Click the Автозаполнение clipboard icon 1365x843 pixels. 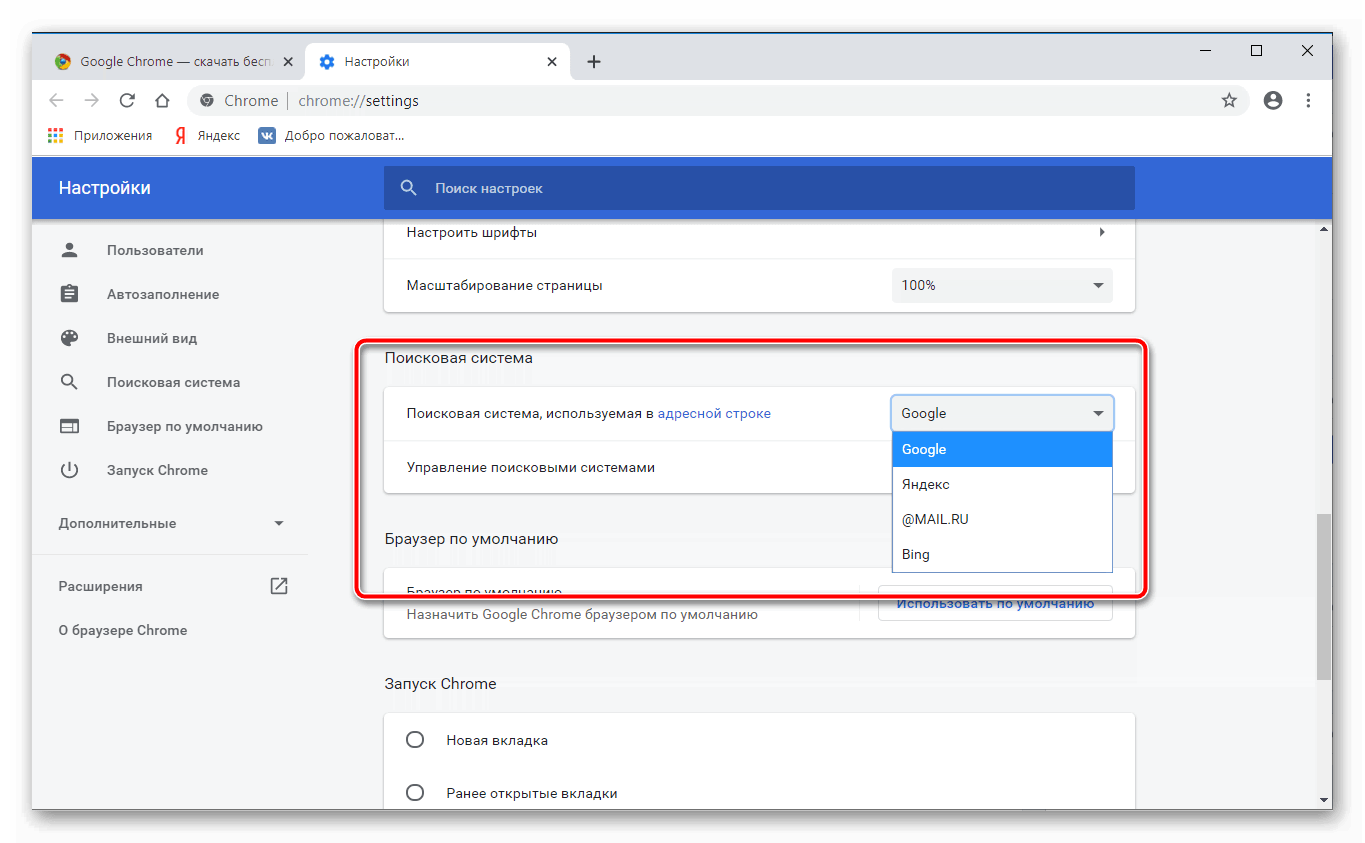point(69,294)
